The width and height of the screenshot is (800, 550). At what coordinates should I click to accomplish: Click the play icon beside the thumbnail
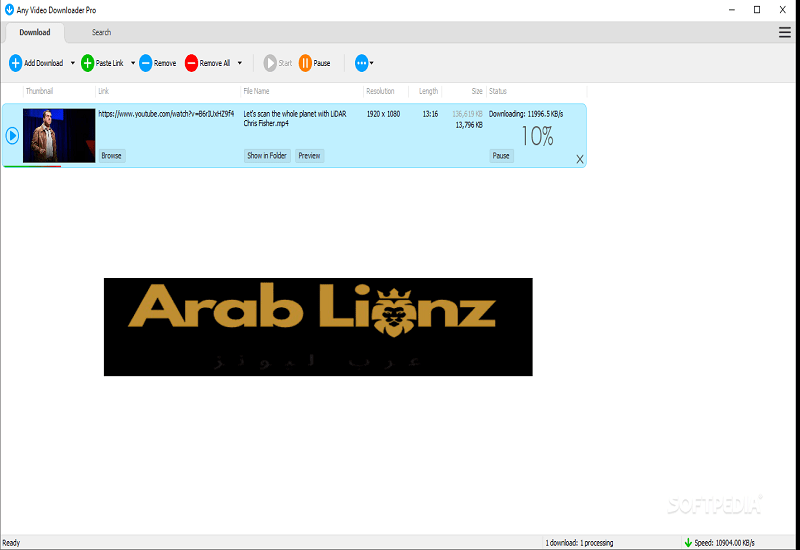point(12,136)
